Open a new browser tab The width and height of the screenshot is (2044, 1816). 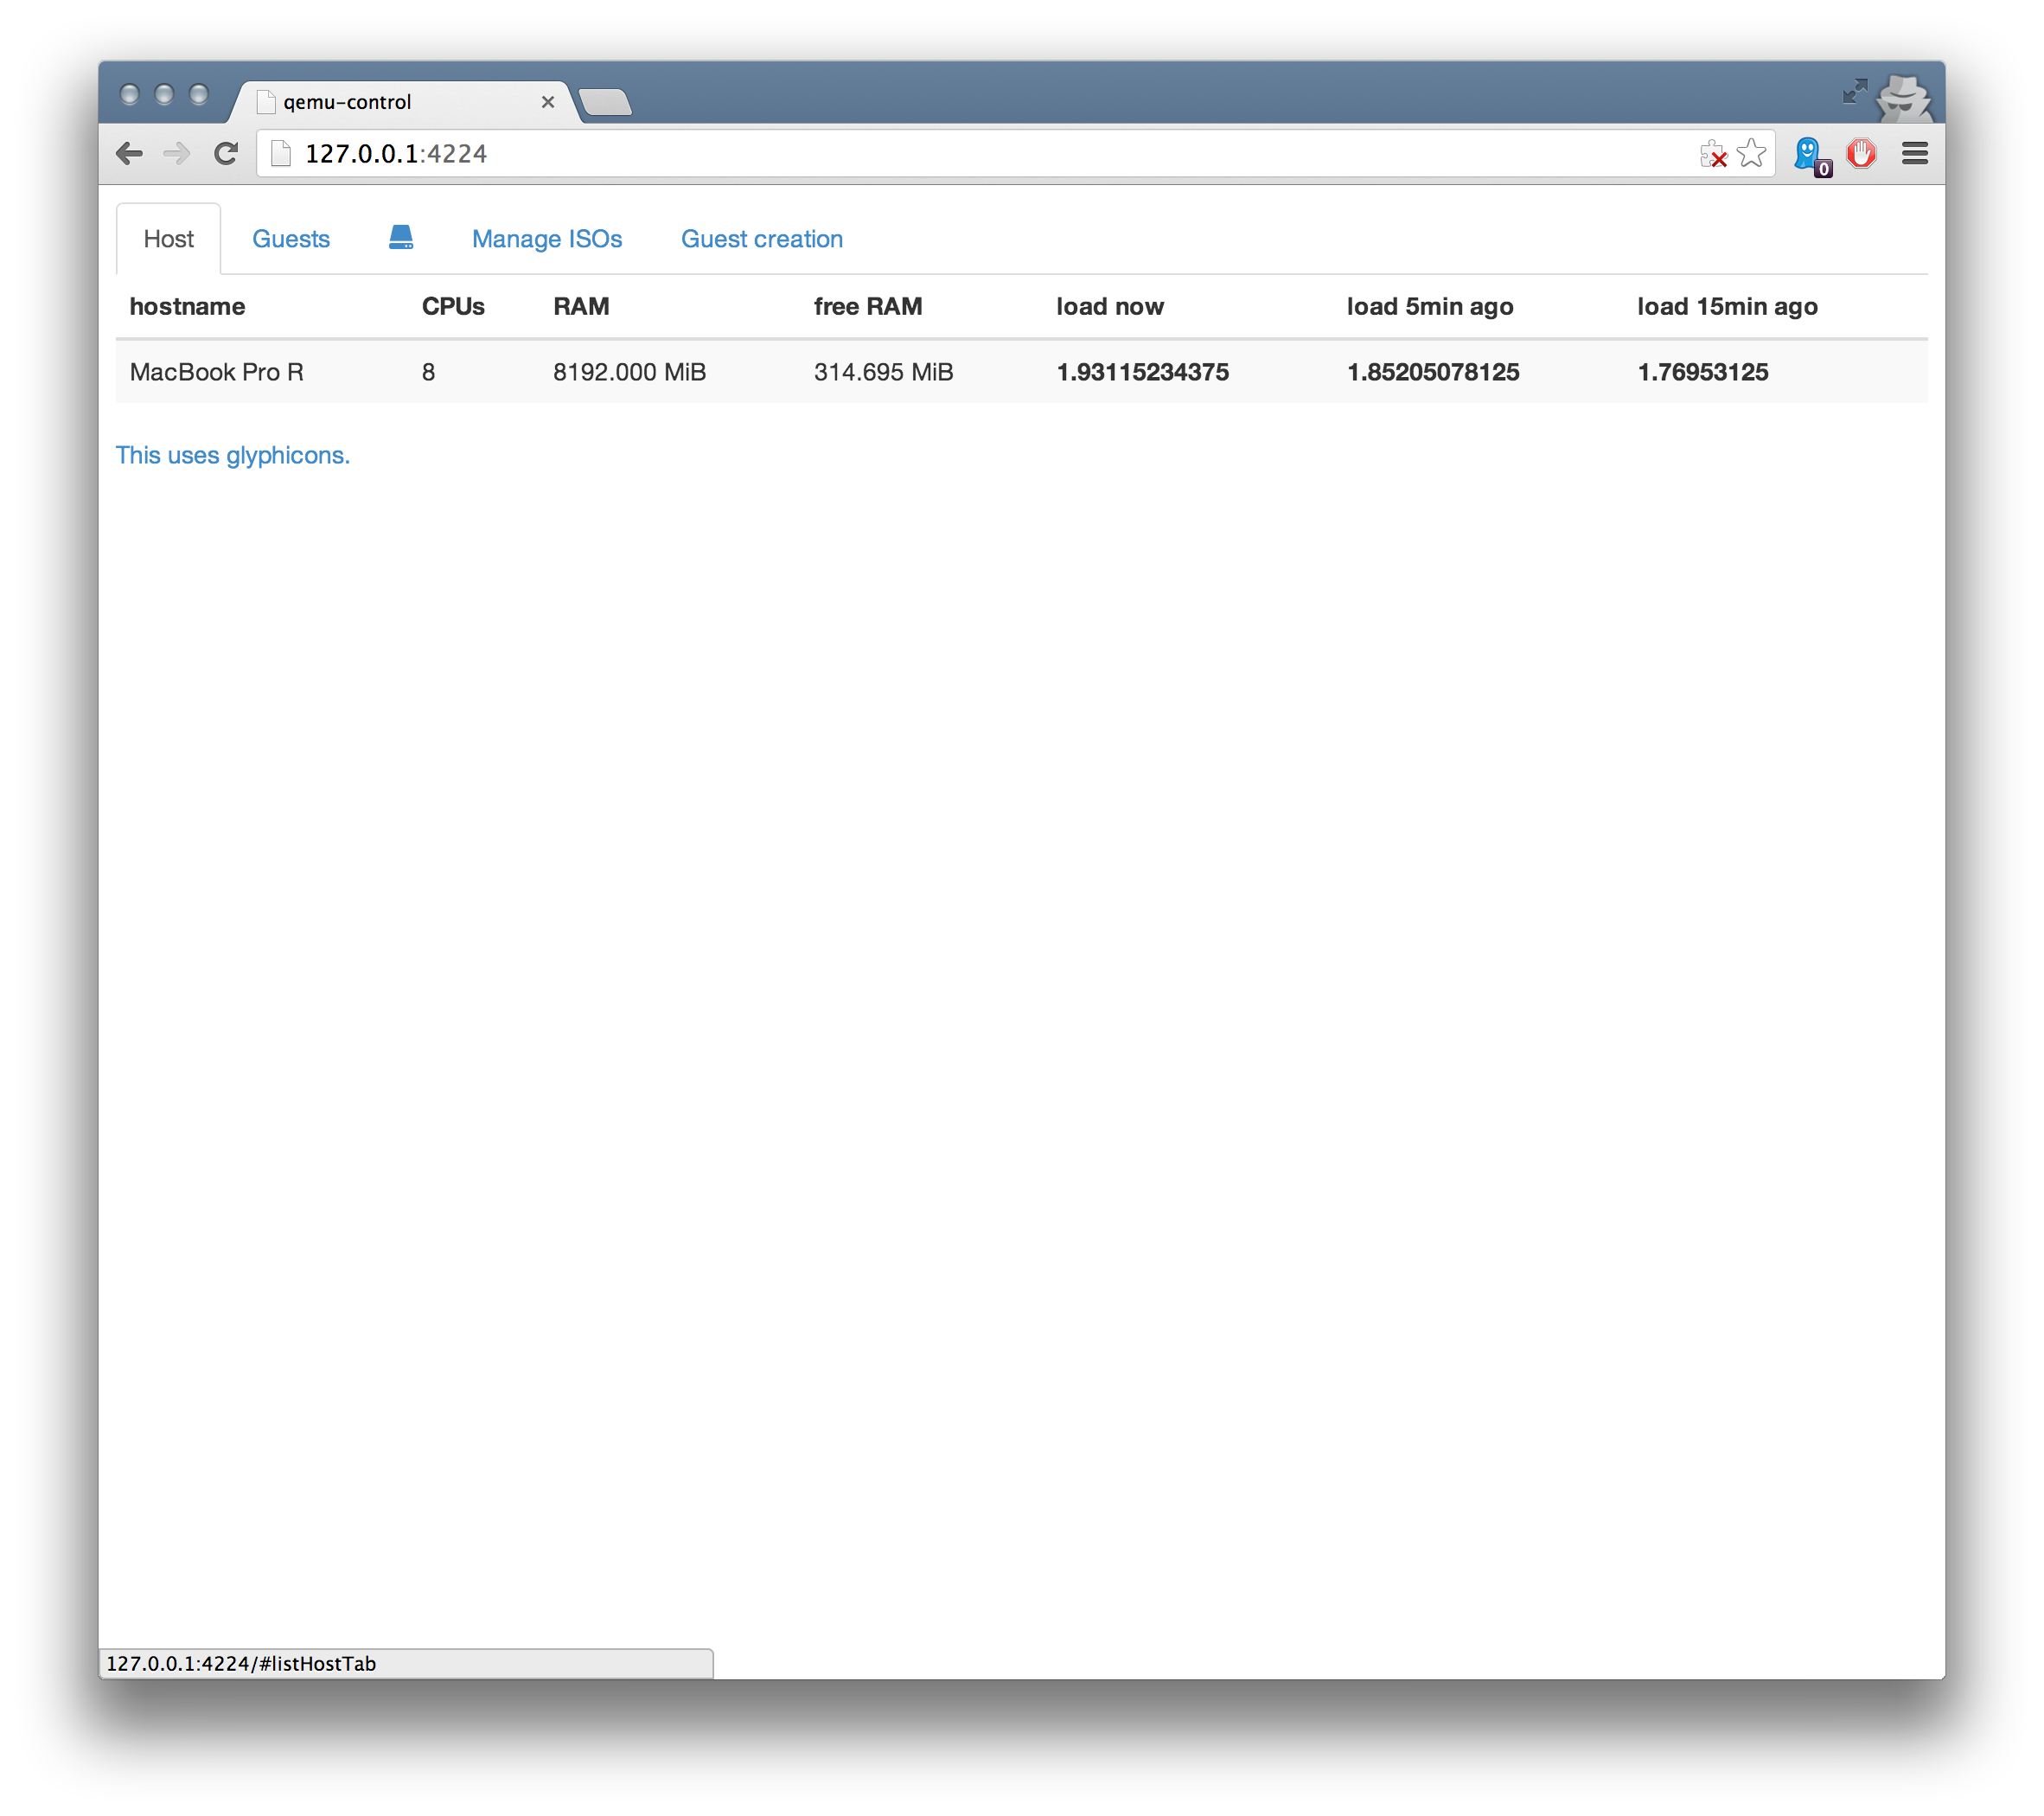click(605, 102)
